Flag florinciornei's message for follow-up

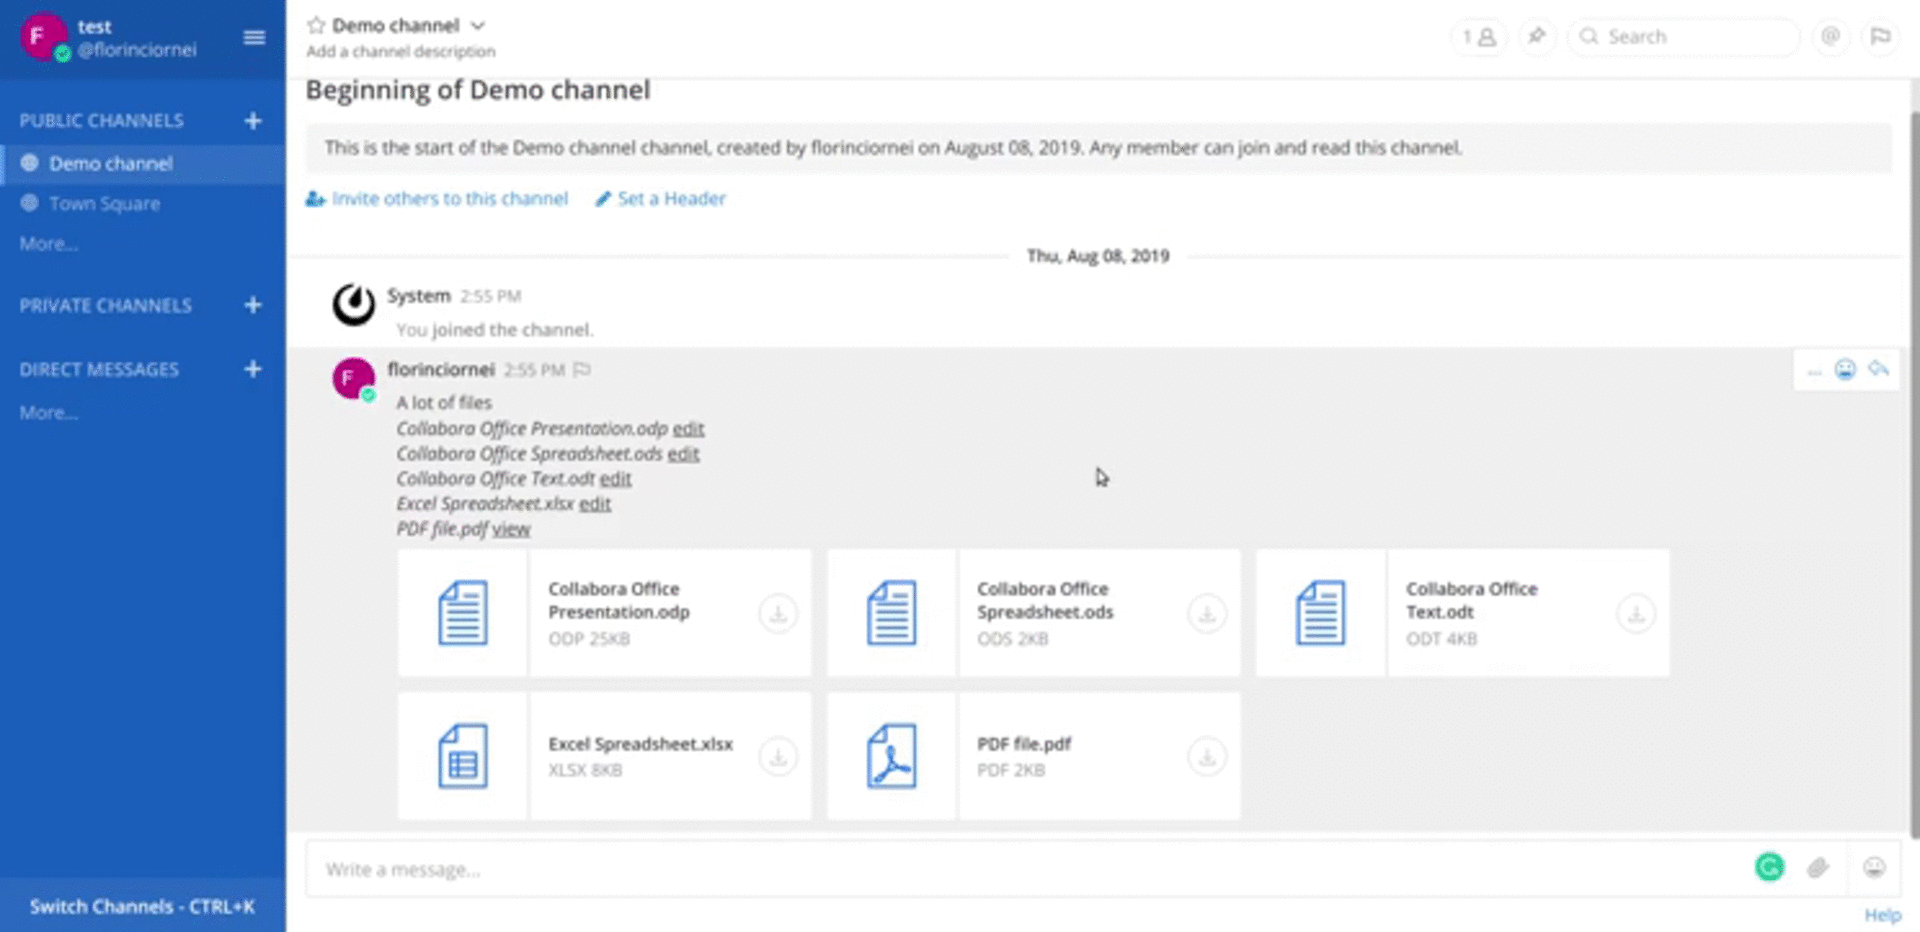coord(582,370)
